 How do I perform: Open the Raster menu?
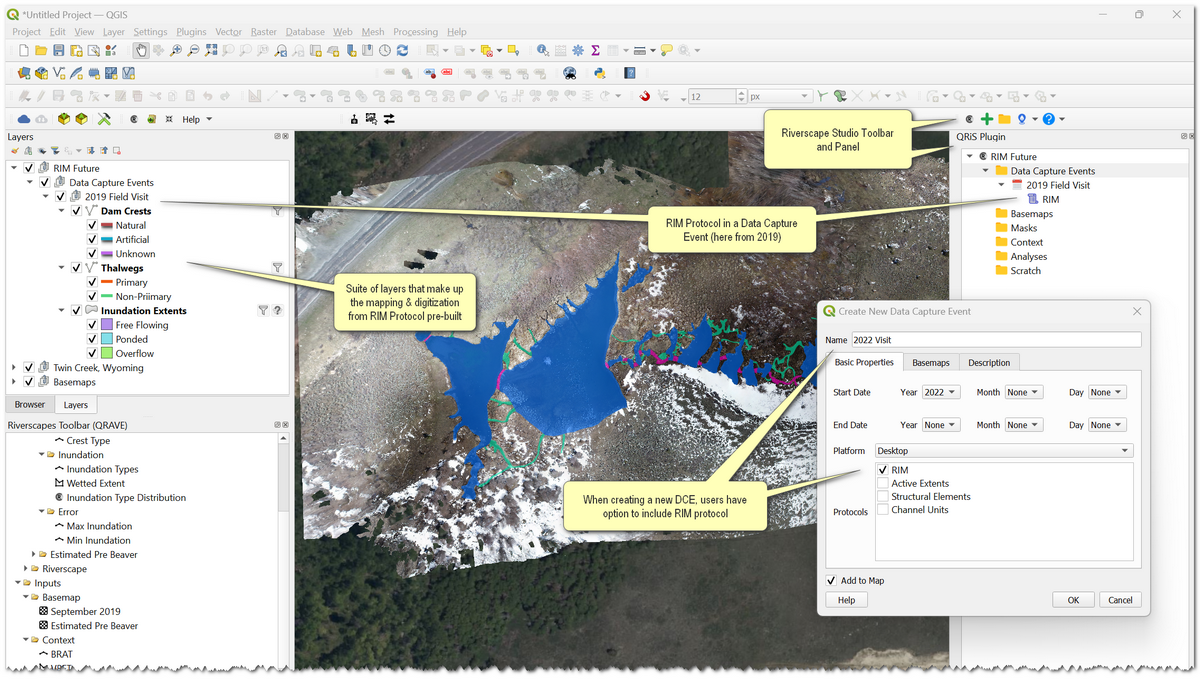tap(264, 32)
